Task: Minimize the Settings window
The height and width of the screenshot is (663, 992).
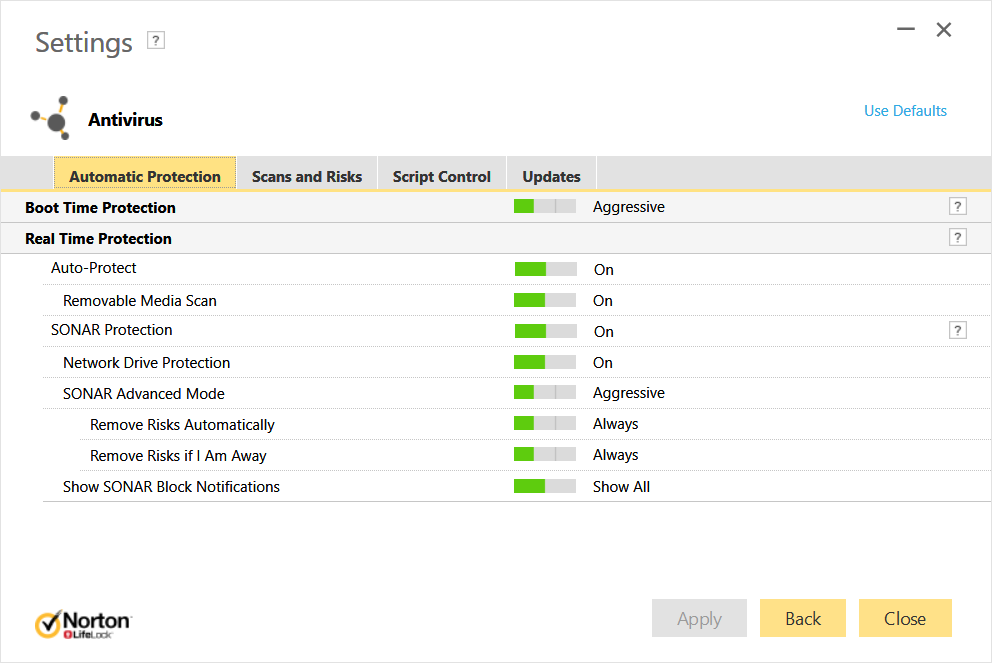Action: (906, 30)
